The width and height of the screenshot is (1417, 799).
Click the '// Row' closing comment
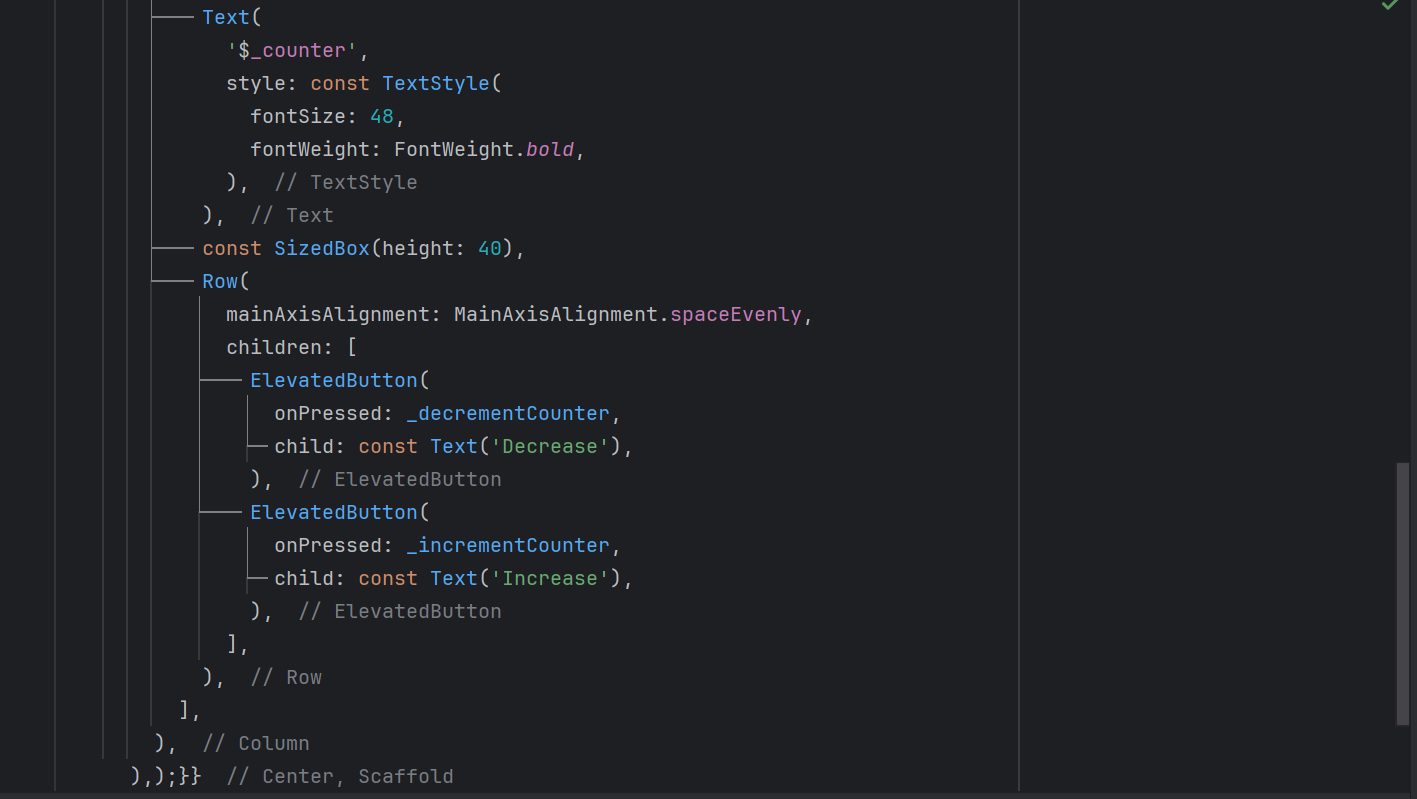tap(286, 677)
